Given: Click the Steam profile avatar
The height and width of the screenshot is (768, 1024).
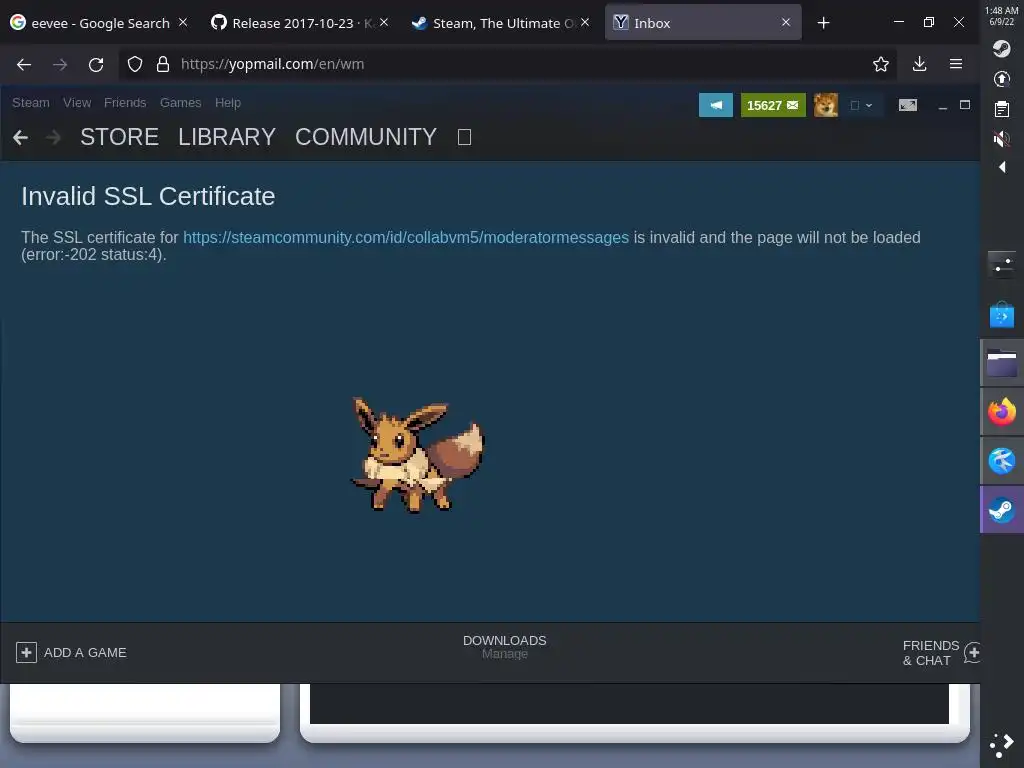Looking at the screenshot, I should [825, 105].
